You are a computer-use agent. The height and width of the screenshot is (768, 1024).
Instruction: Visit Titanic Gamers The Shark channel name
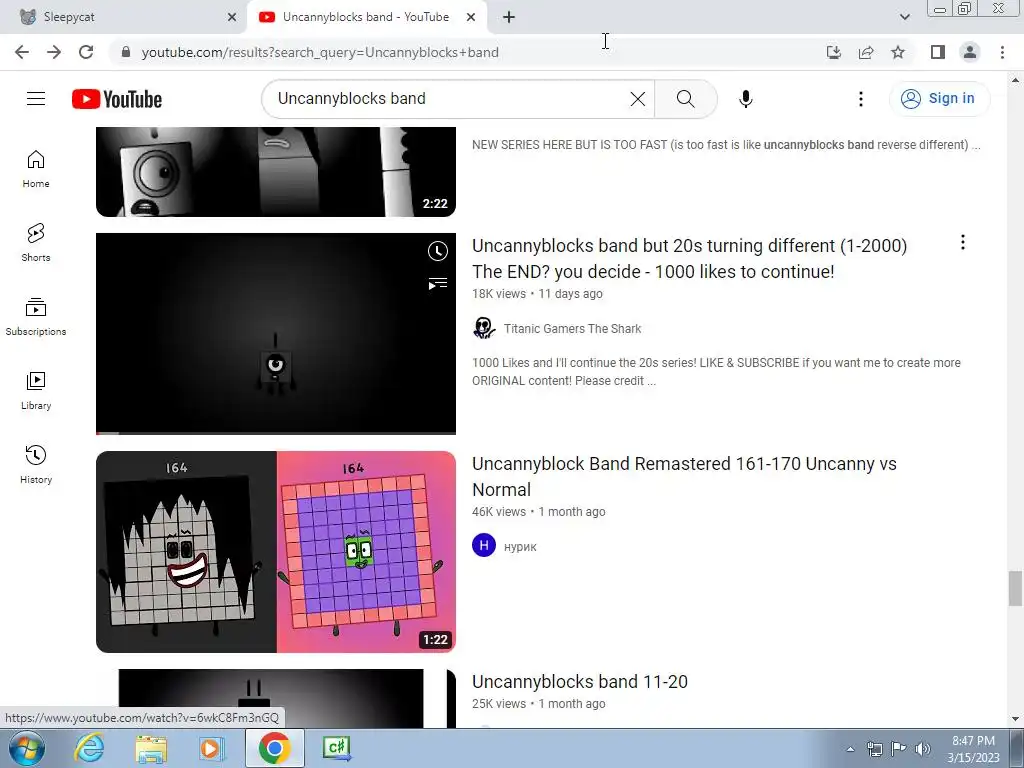coord(573,328)
